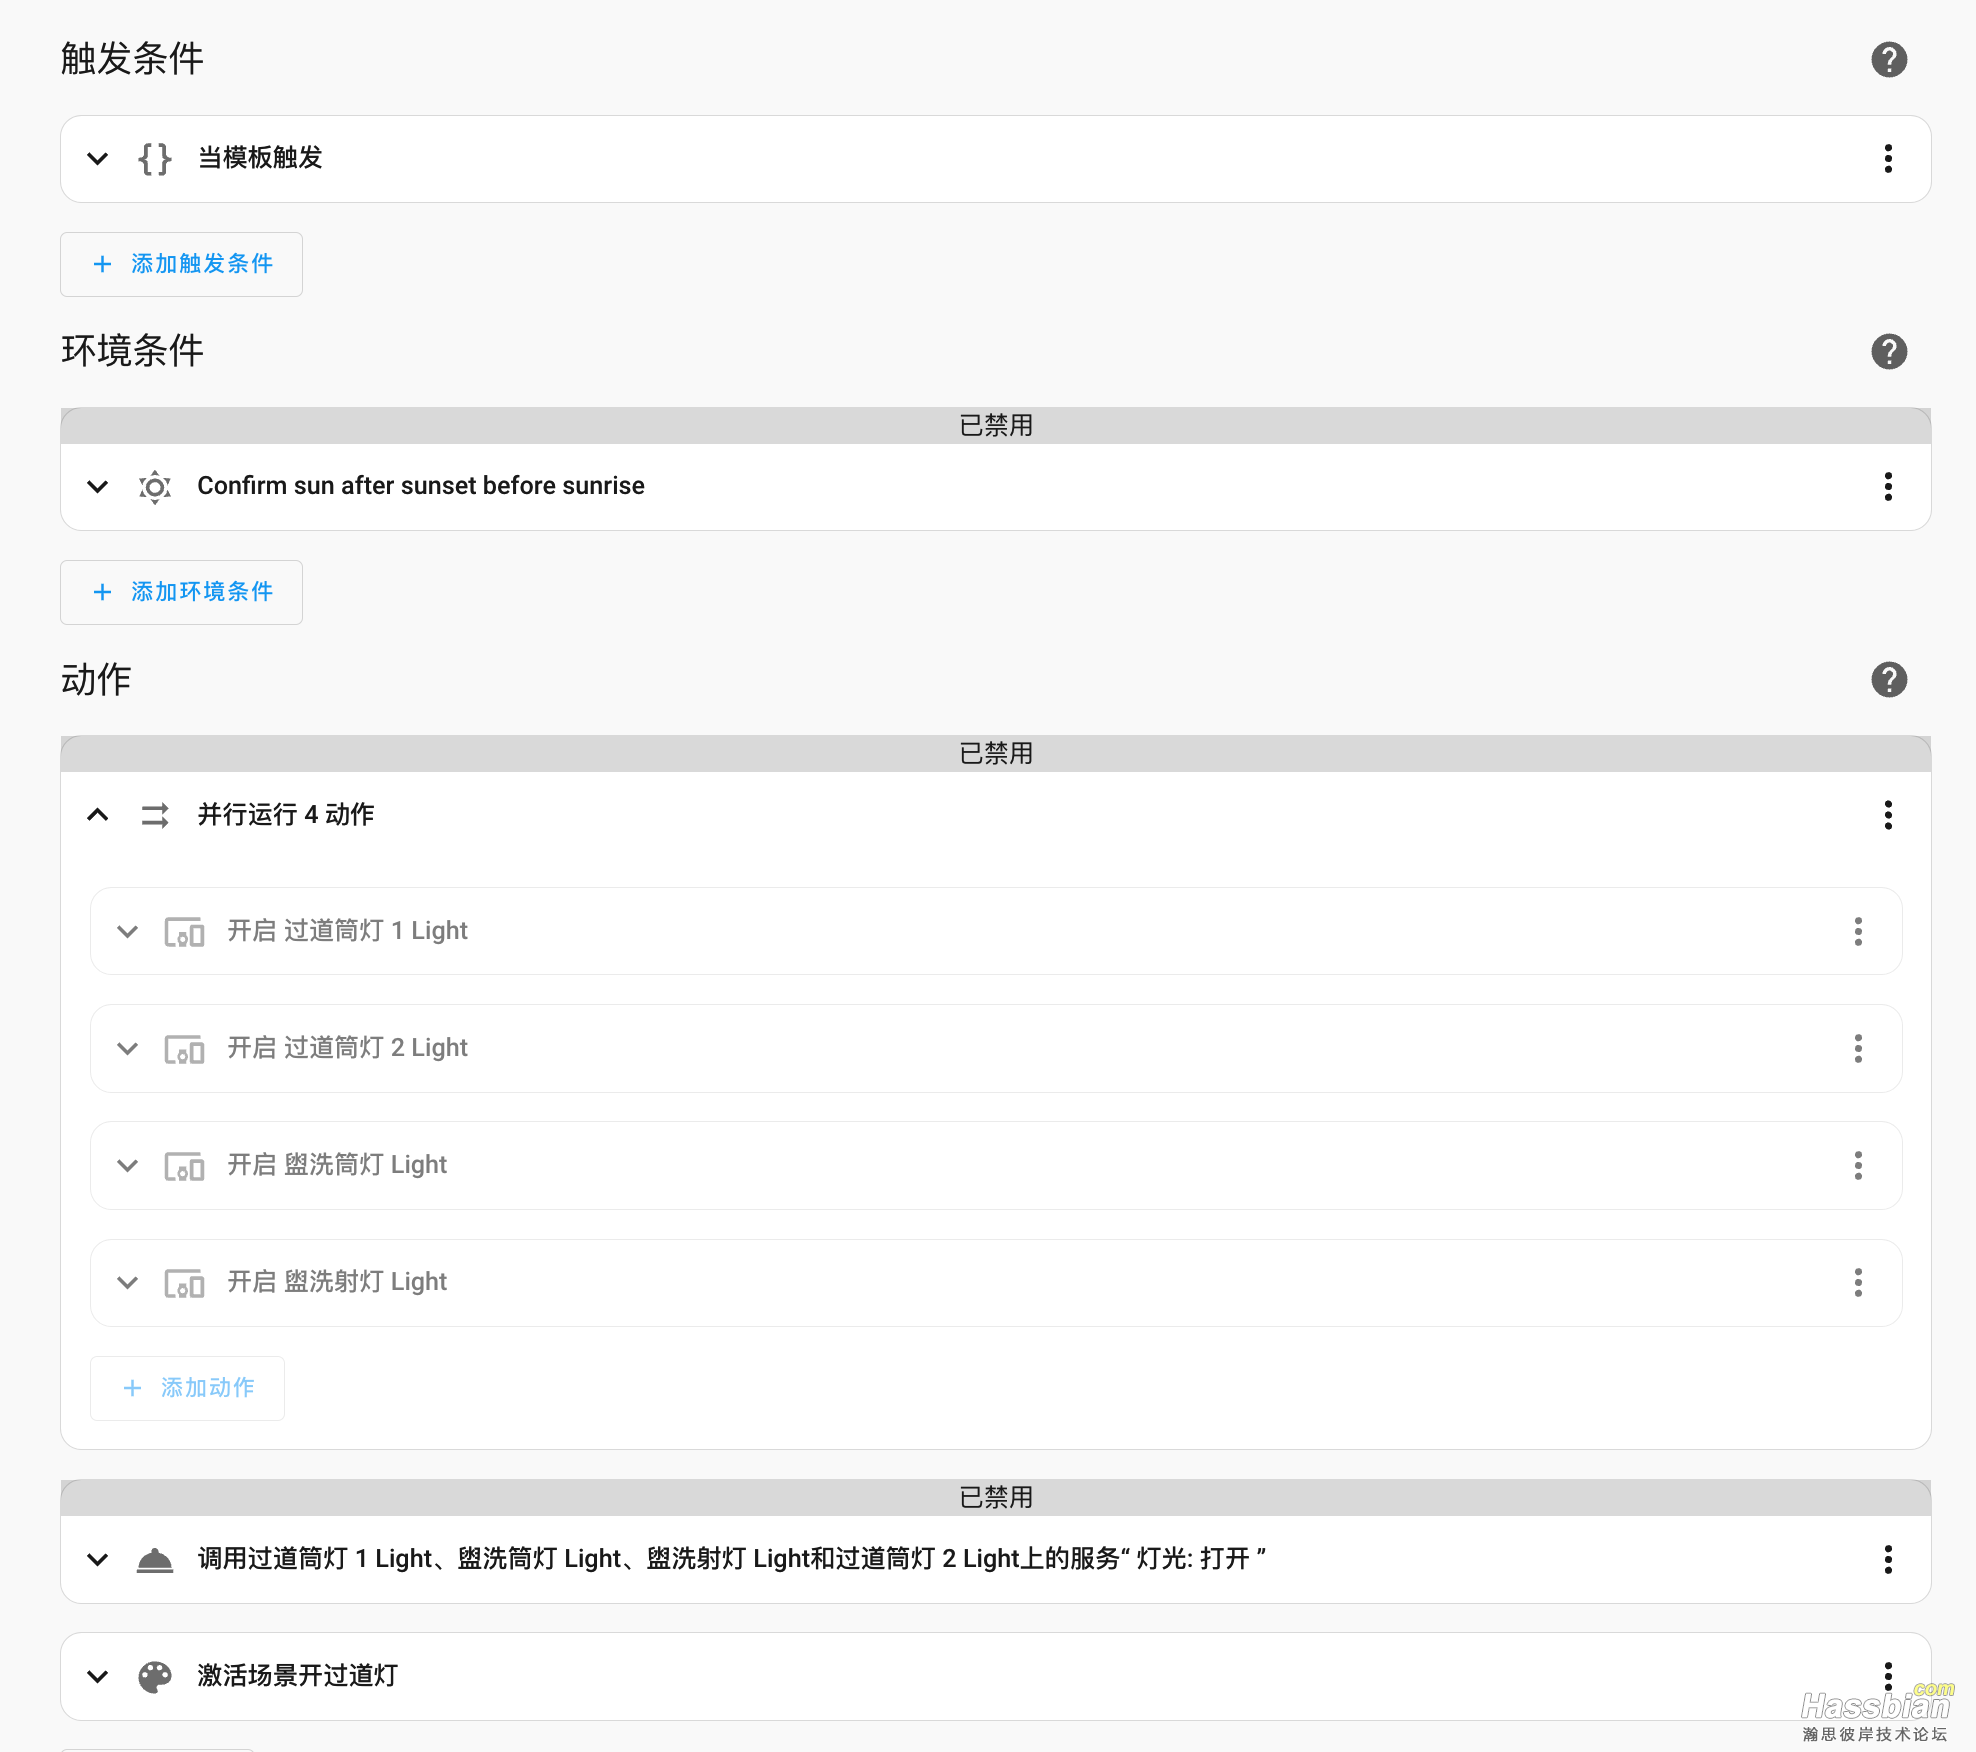Viewport: 1976px width, 1752px height.
Task: Expand the 激活场景开过道灯 action
Action: (x=97, y=1676)
